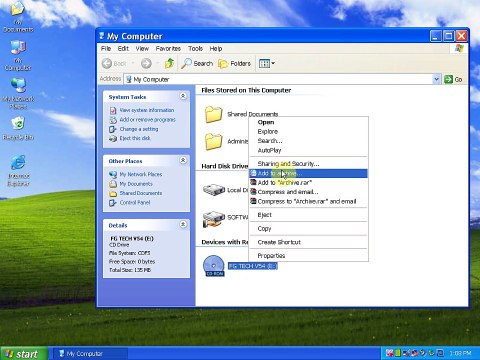Go up one folder level icon
The image size is (480, 360).
click(169, 63)
